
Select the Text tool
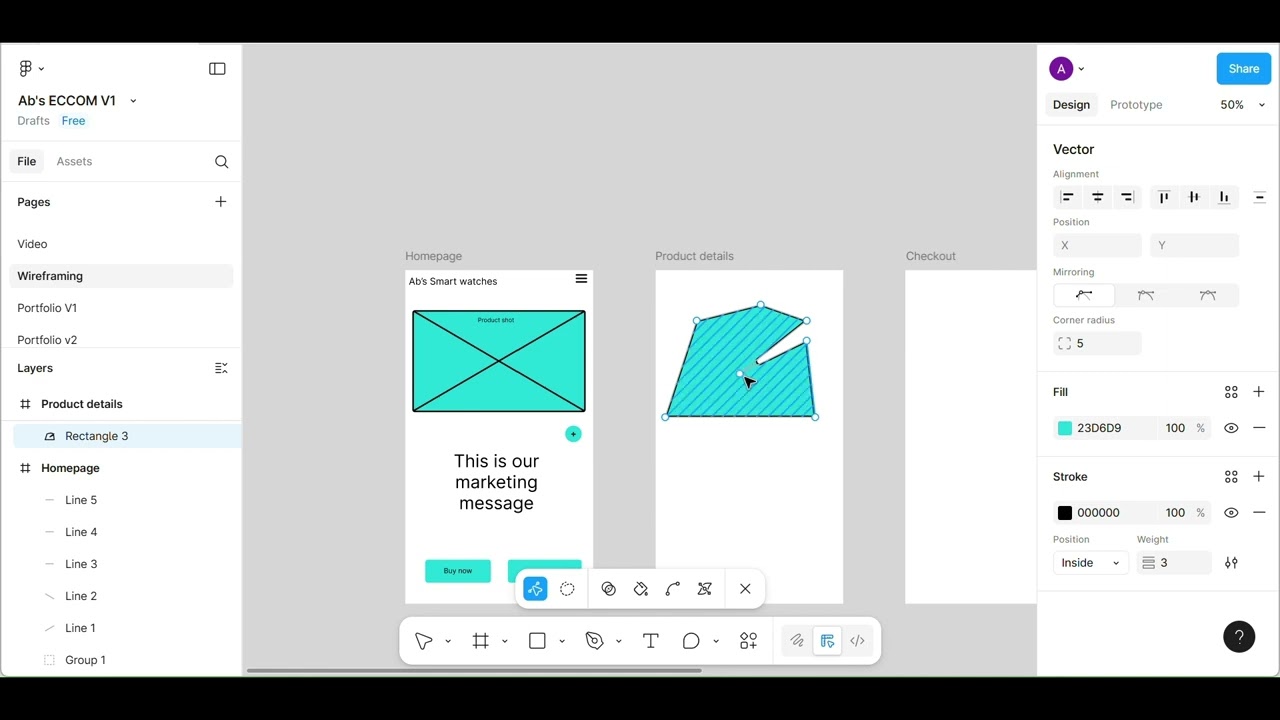(x=651, y=641)
